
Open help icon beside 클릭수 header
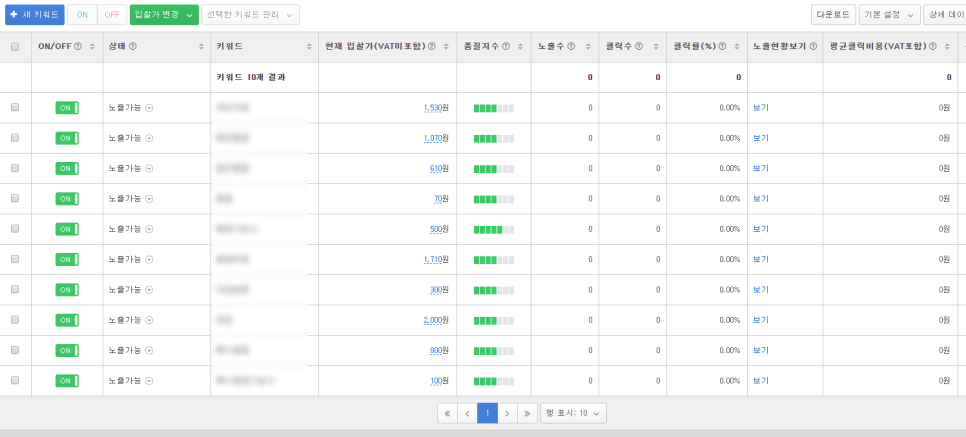coord(639,47)
